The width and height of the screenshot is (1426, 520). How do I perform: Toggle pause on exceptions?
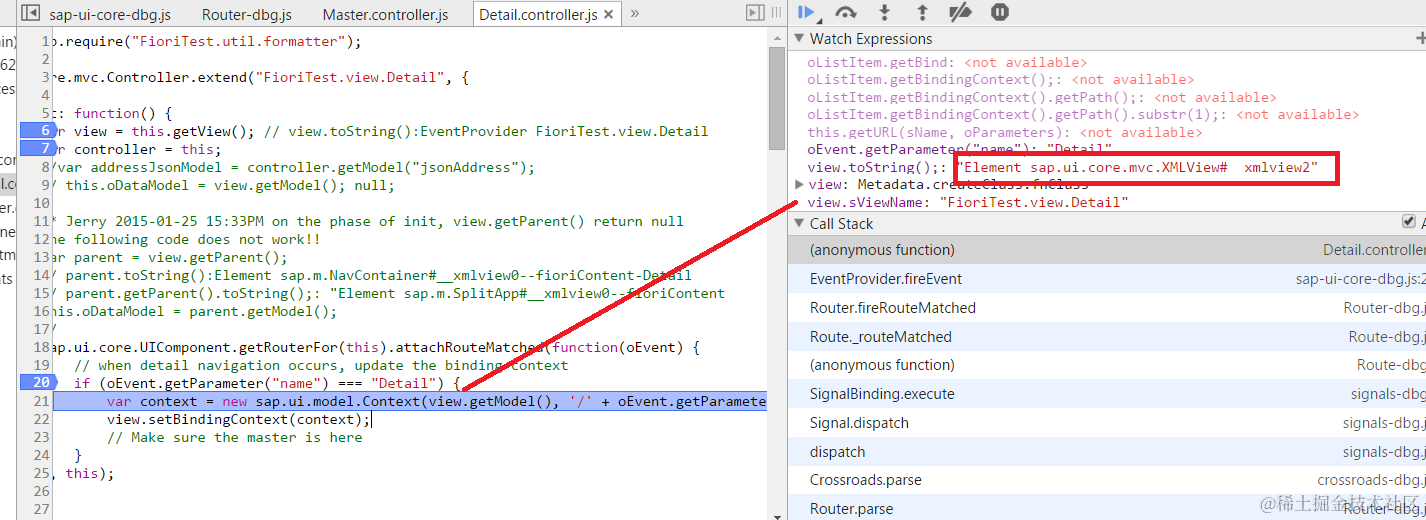coord(999,13)
